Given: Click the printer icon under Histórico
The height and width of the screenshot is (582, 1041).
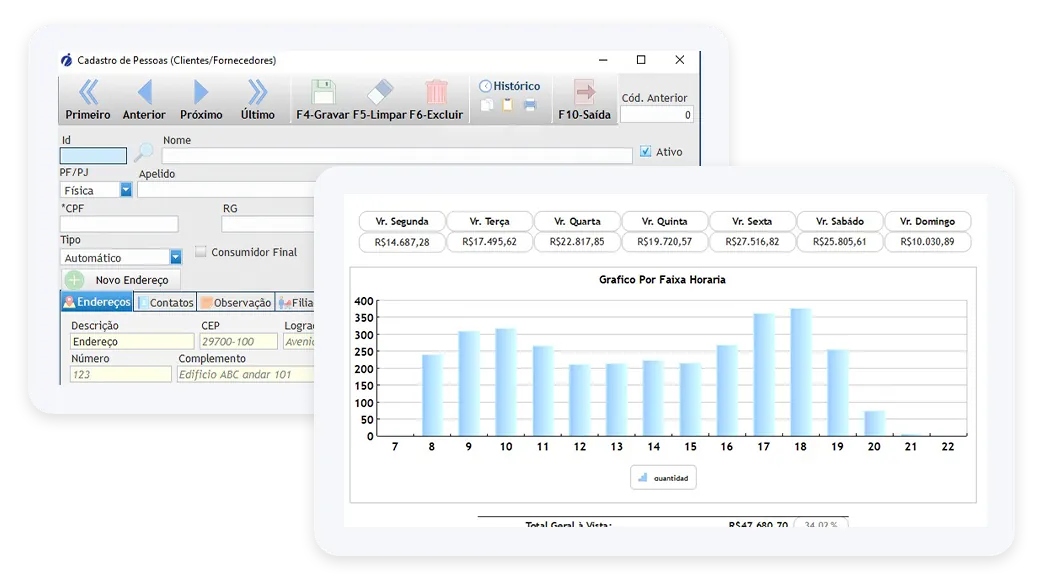Looking at the screenshot, I should [530, 105].
